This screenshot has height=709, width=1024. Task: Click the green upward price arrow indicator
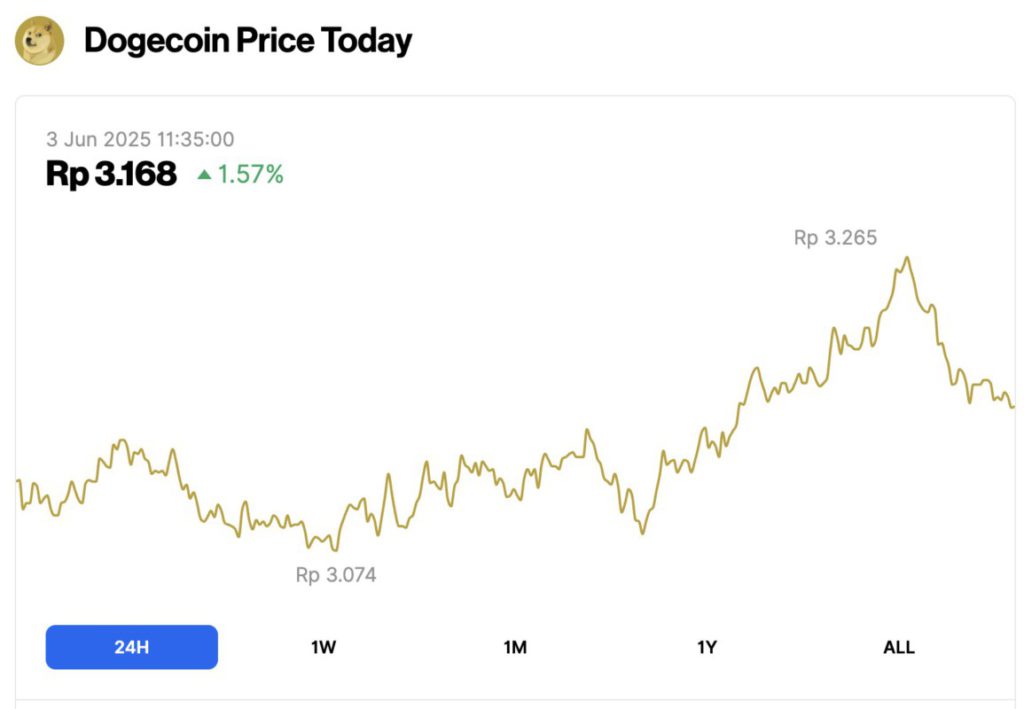(205, 174)
